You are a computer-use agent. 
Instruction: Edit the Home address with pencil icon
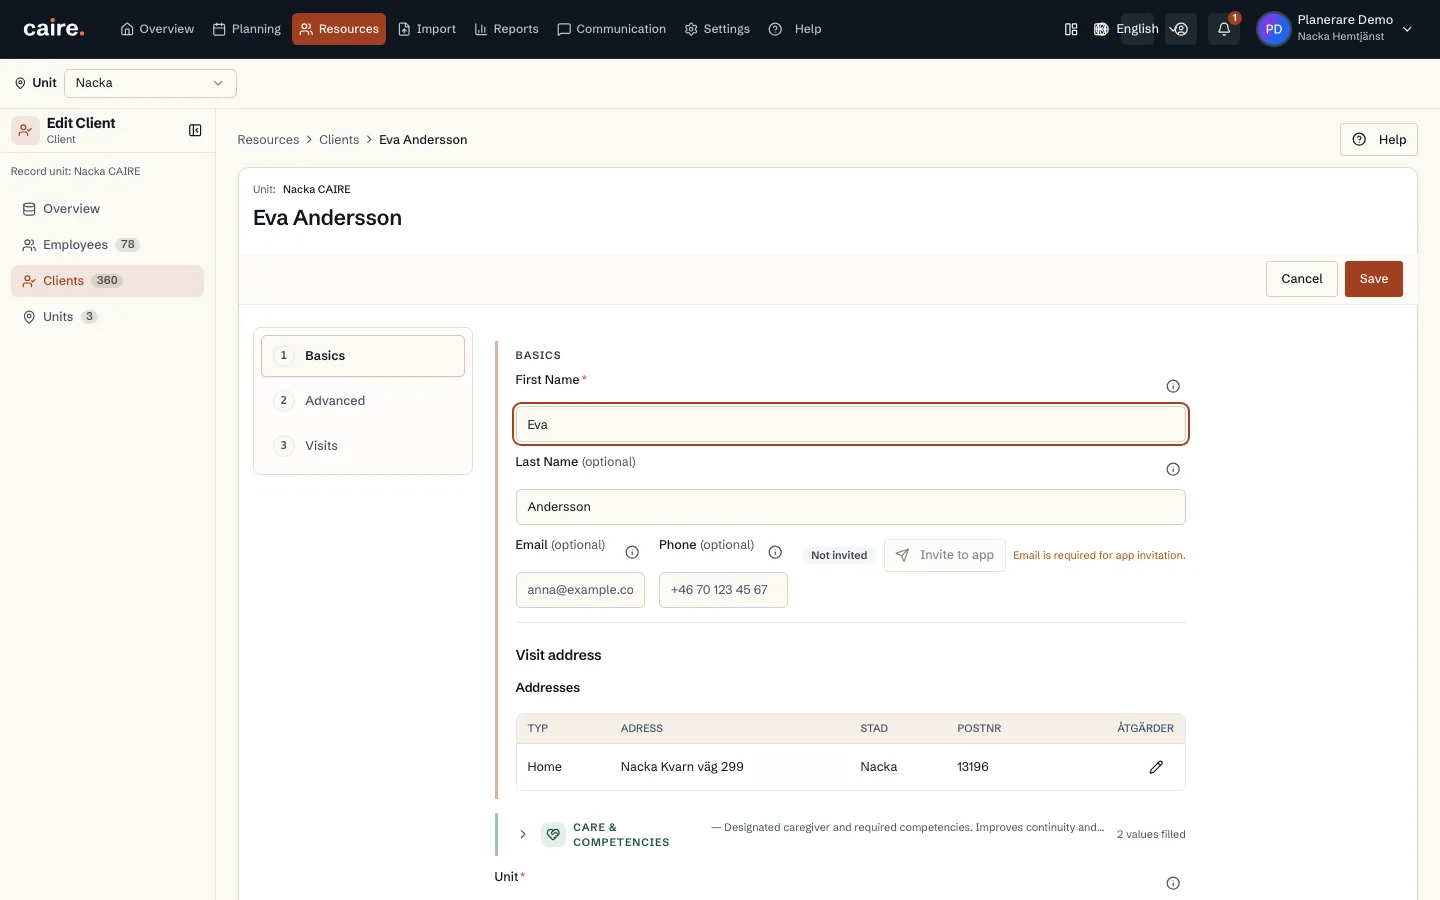point(1156,767)
